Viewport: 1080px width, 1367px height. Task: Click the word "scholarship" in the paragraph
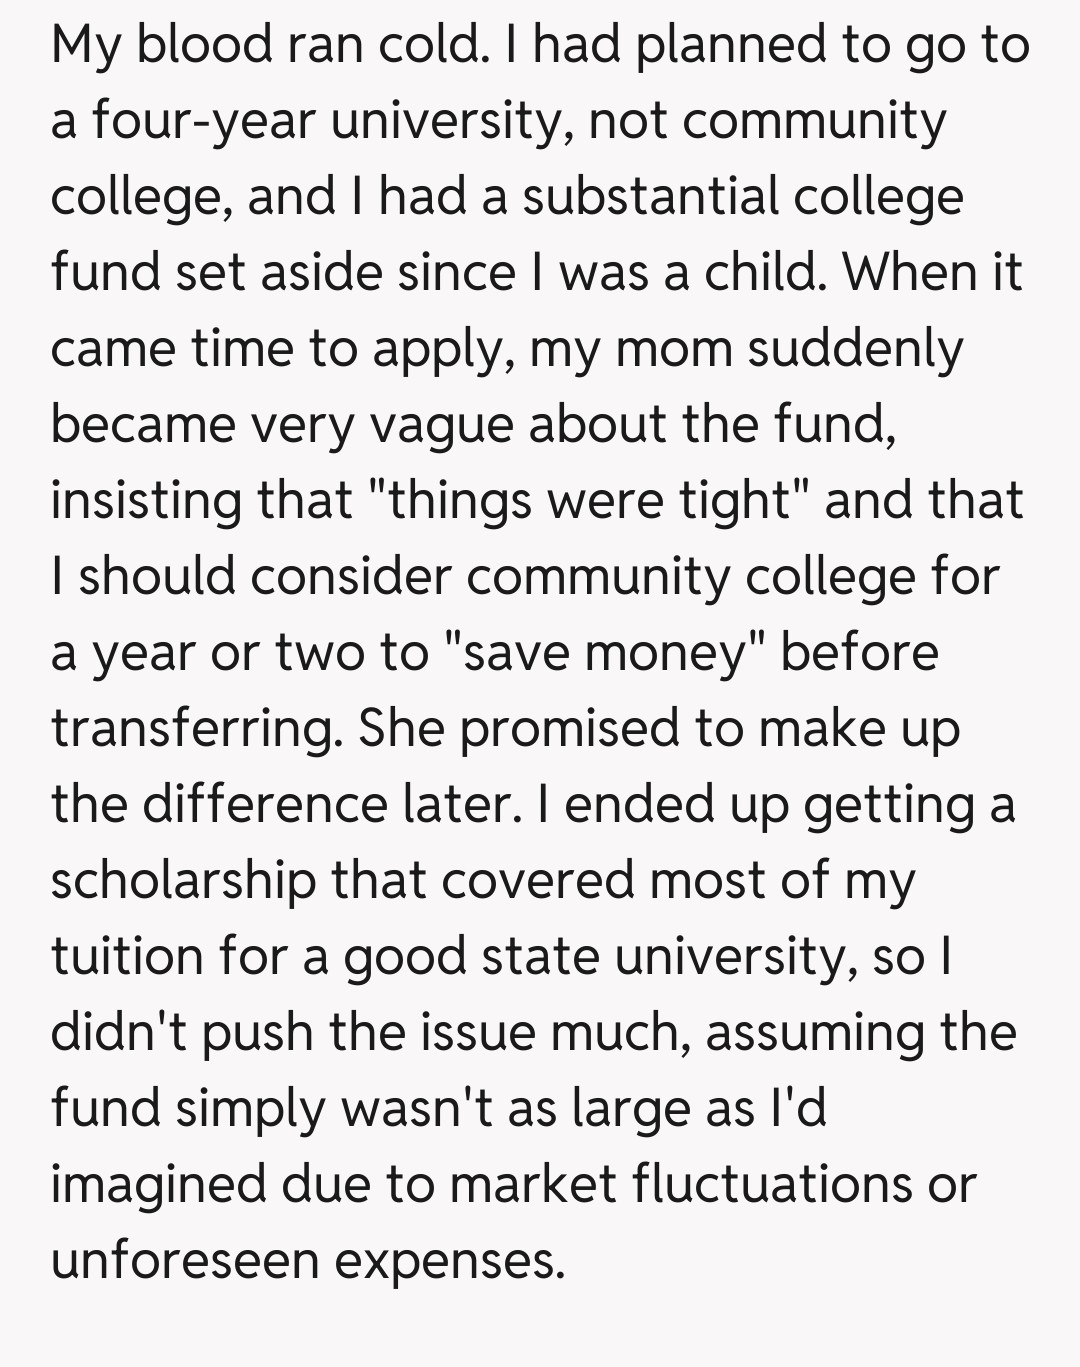182,881
